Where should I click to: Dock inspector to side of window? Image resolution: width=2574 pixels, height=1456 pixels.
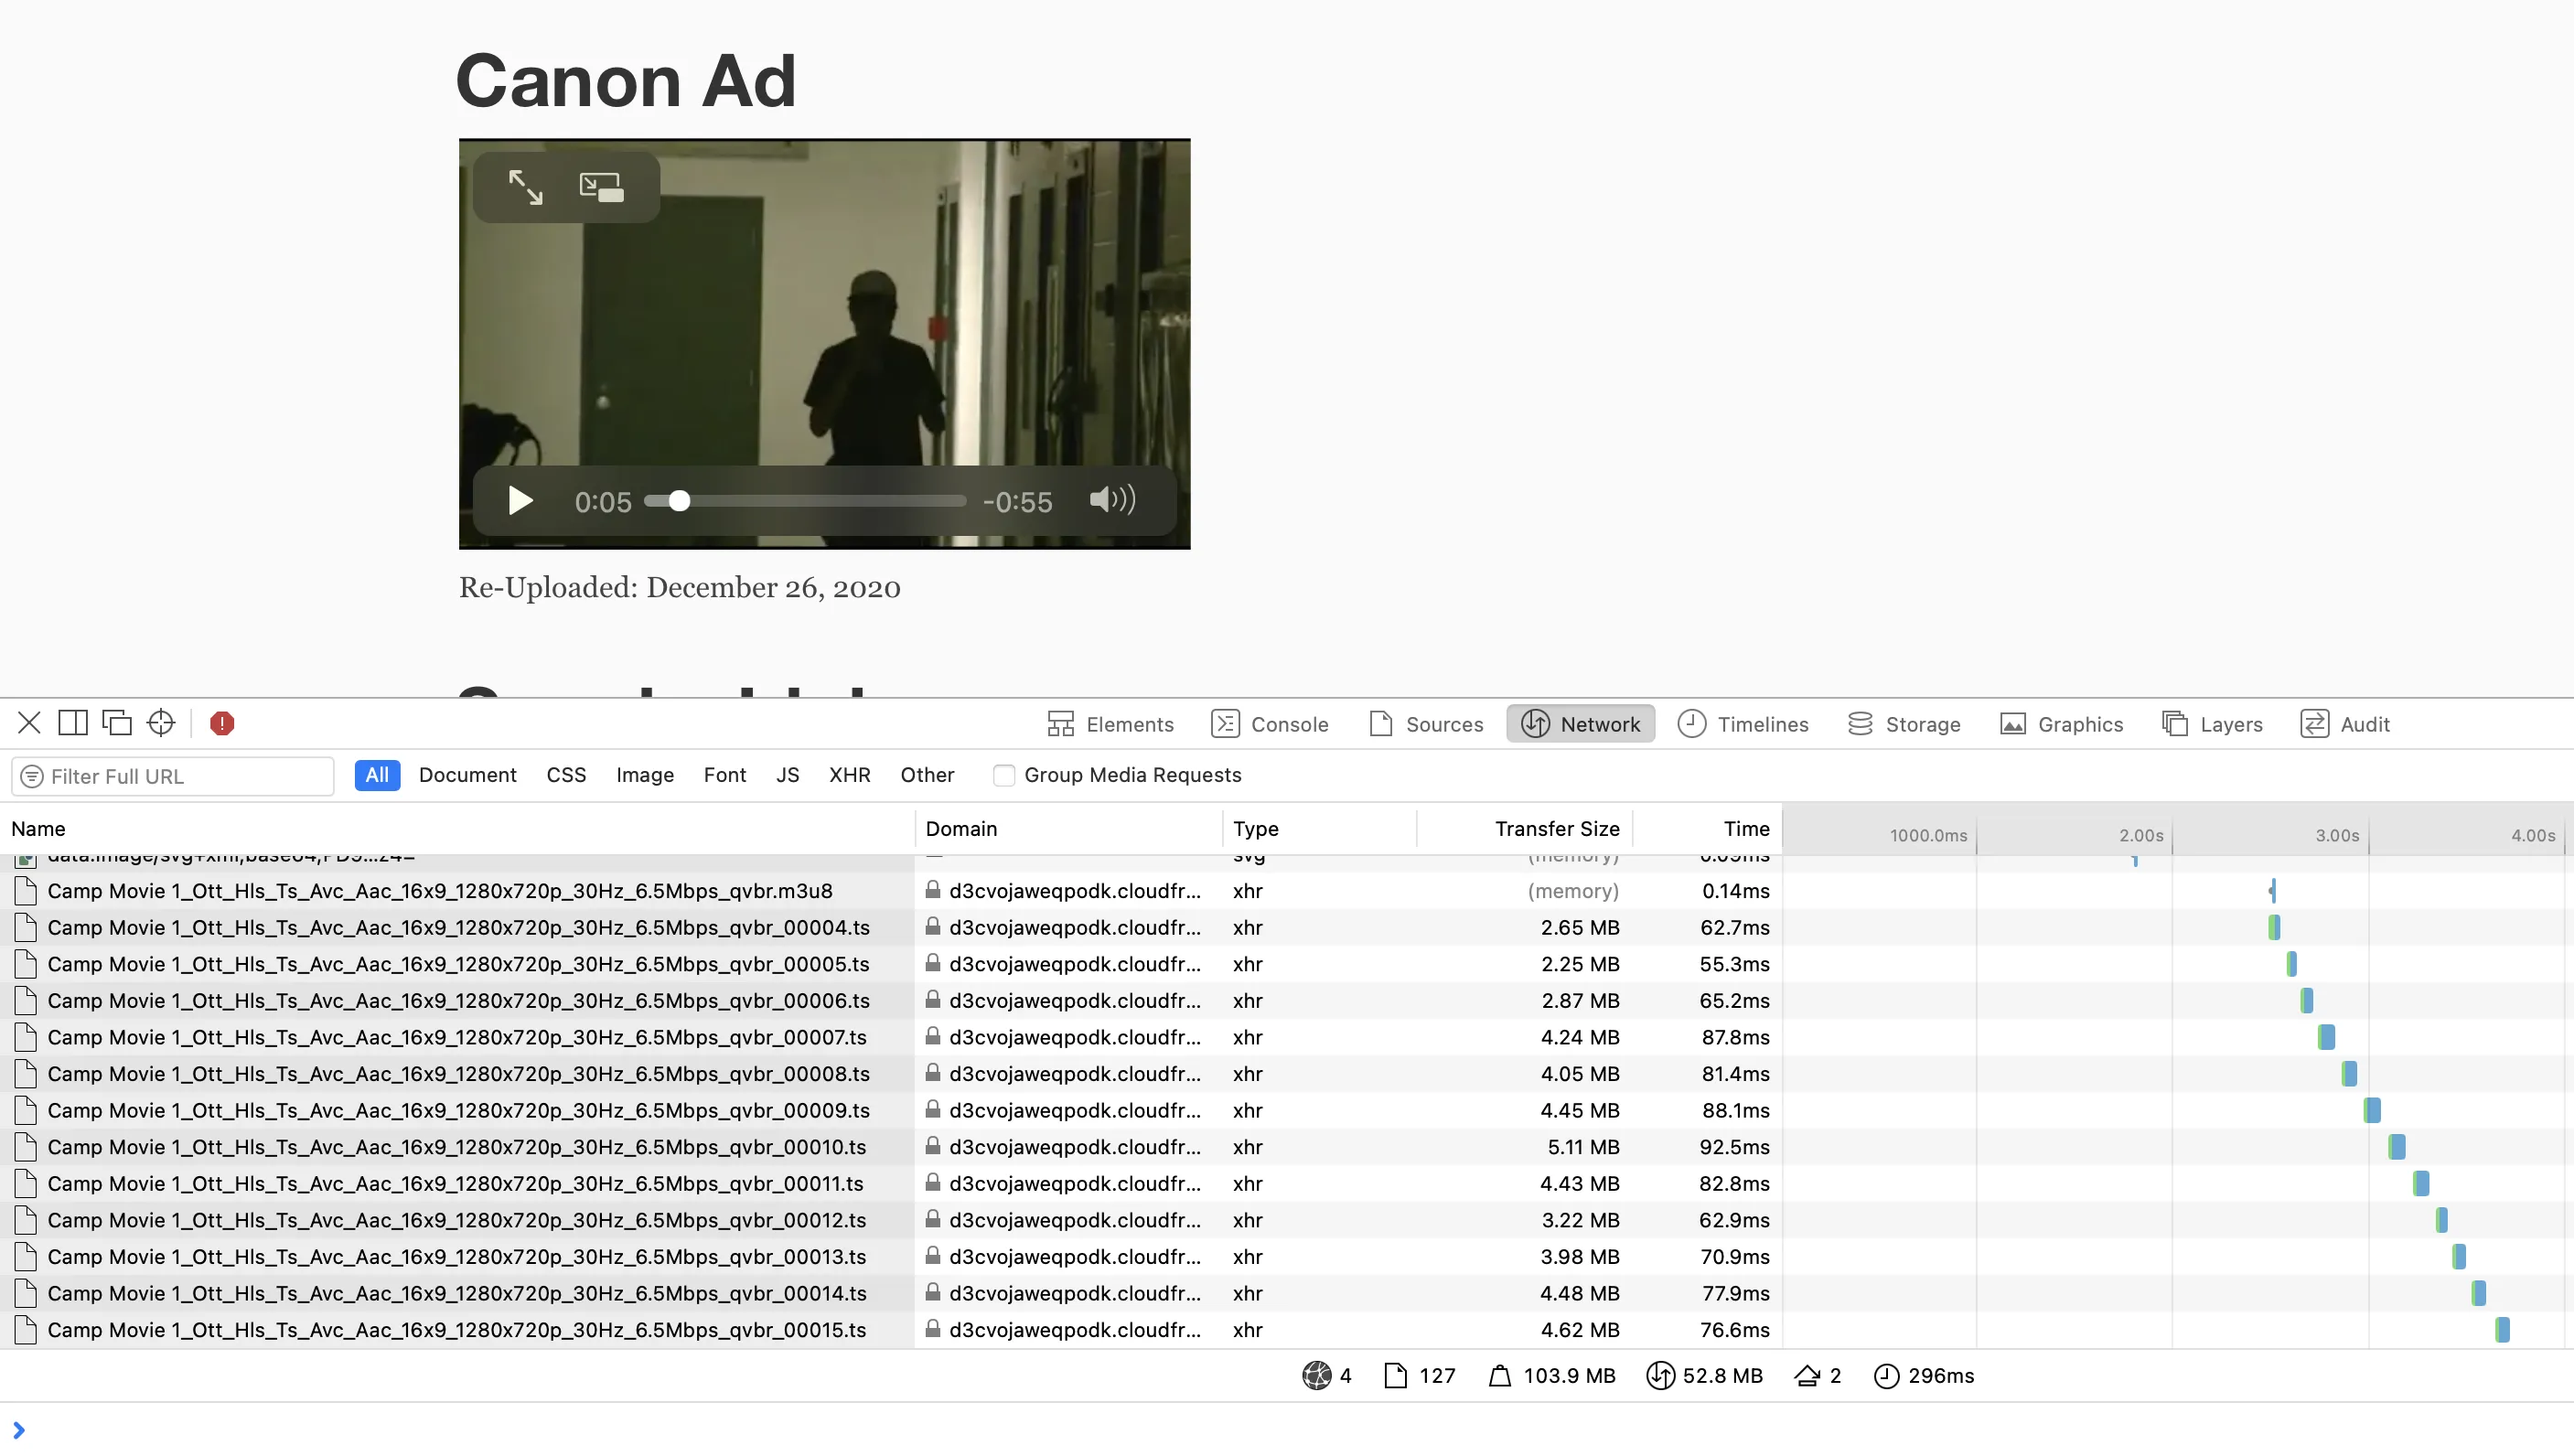[73, 723]
